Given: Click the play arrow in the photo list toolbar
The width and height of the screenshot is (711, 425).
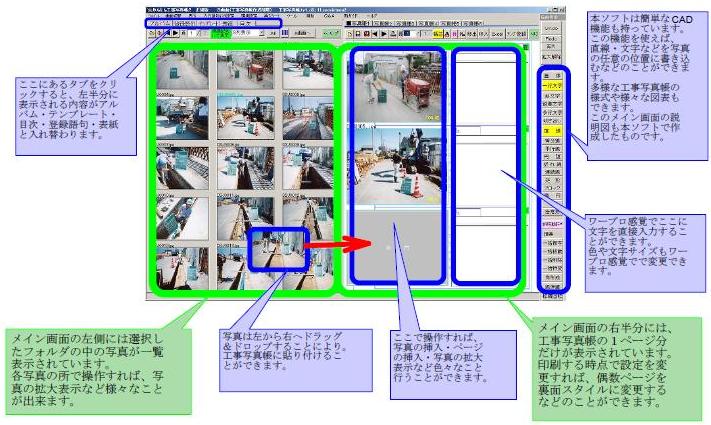Looking at the screenshot, I should 178,33.
